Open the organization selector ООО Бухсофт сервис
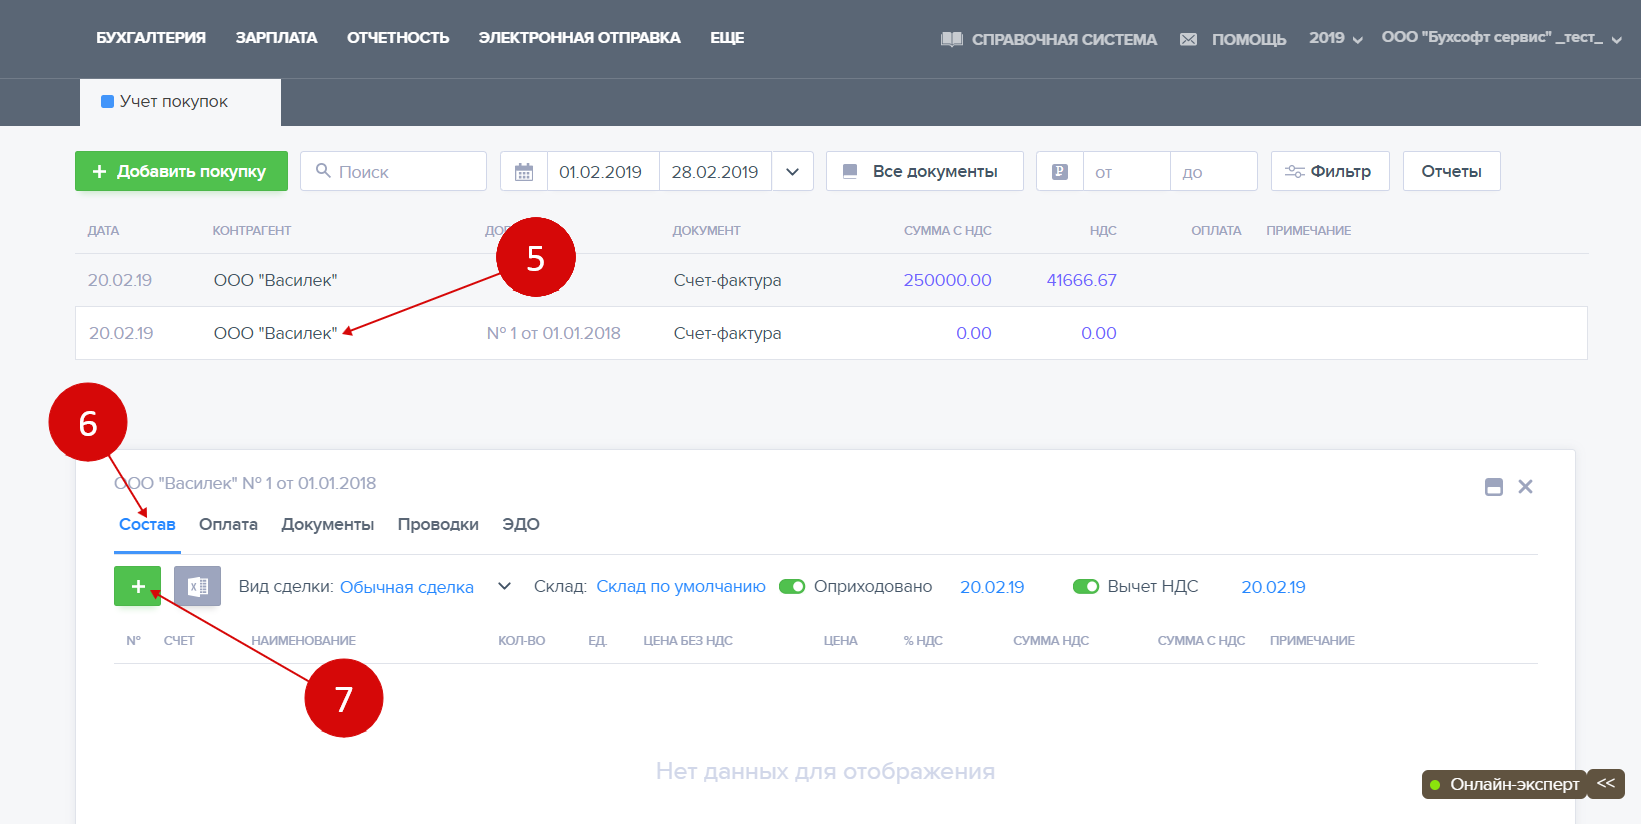Screen dimensions: 1641x824 coord(1501,38)
